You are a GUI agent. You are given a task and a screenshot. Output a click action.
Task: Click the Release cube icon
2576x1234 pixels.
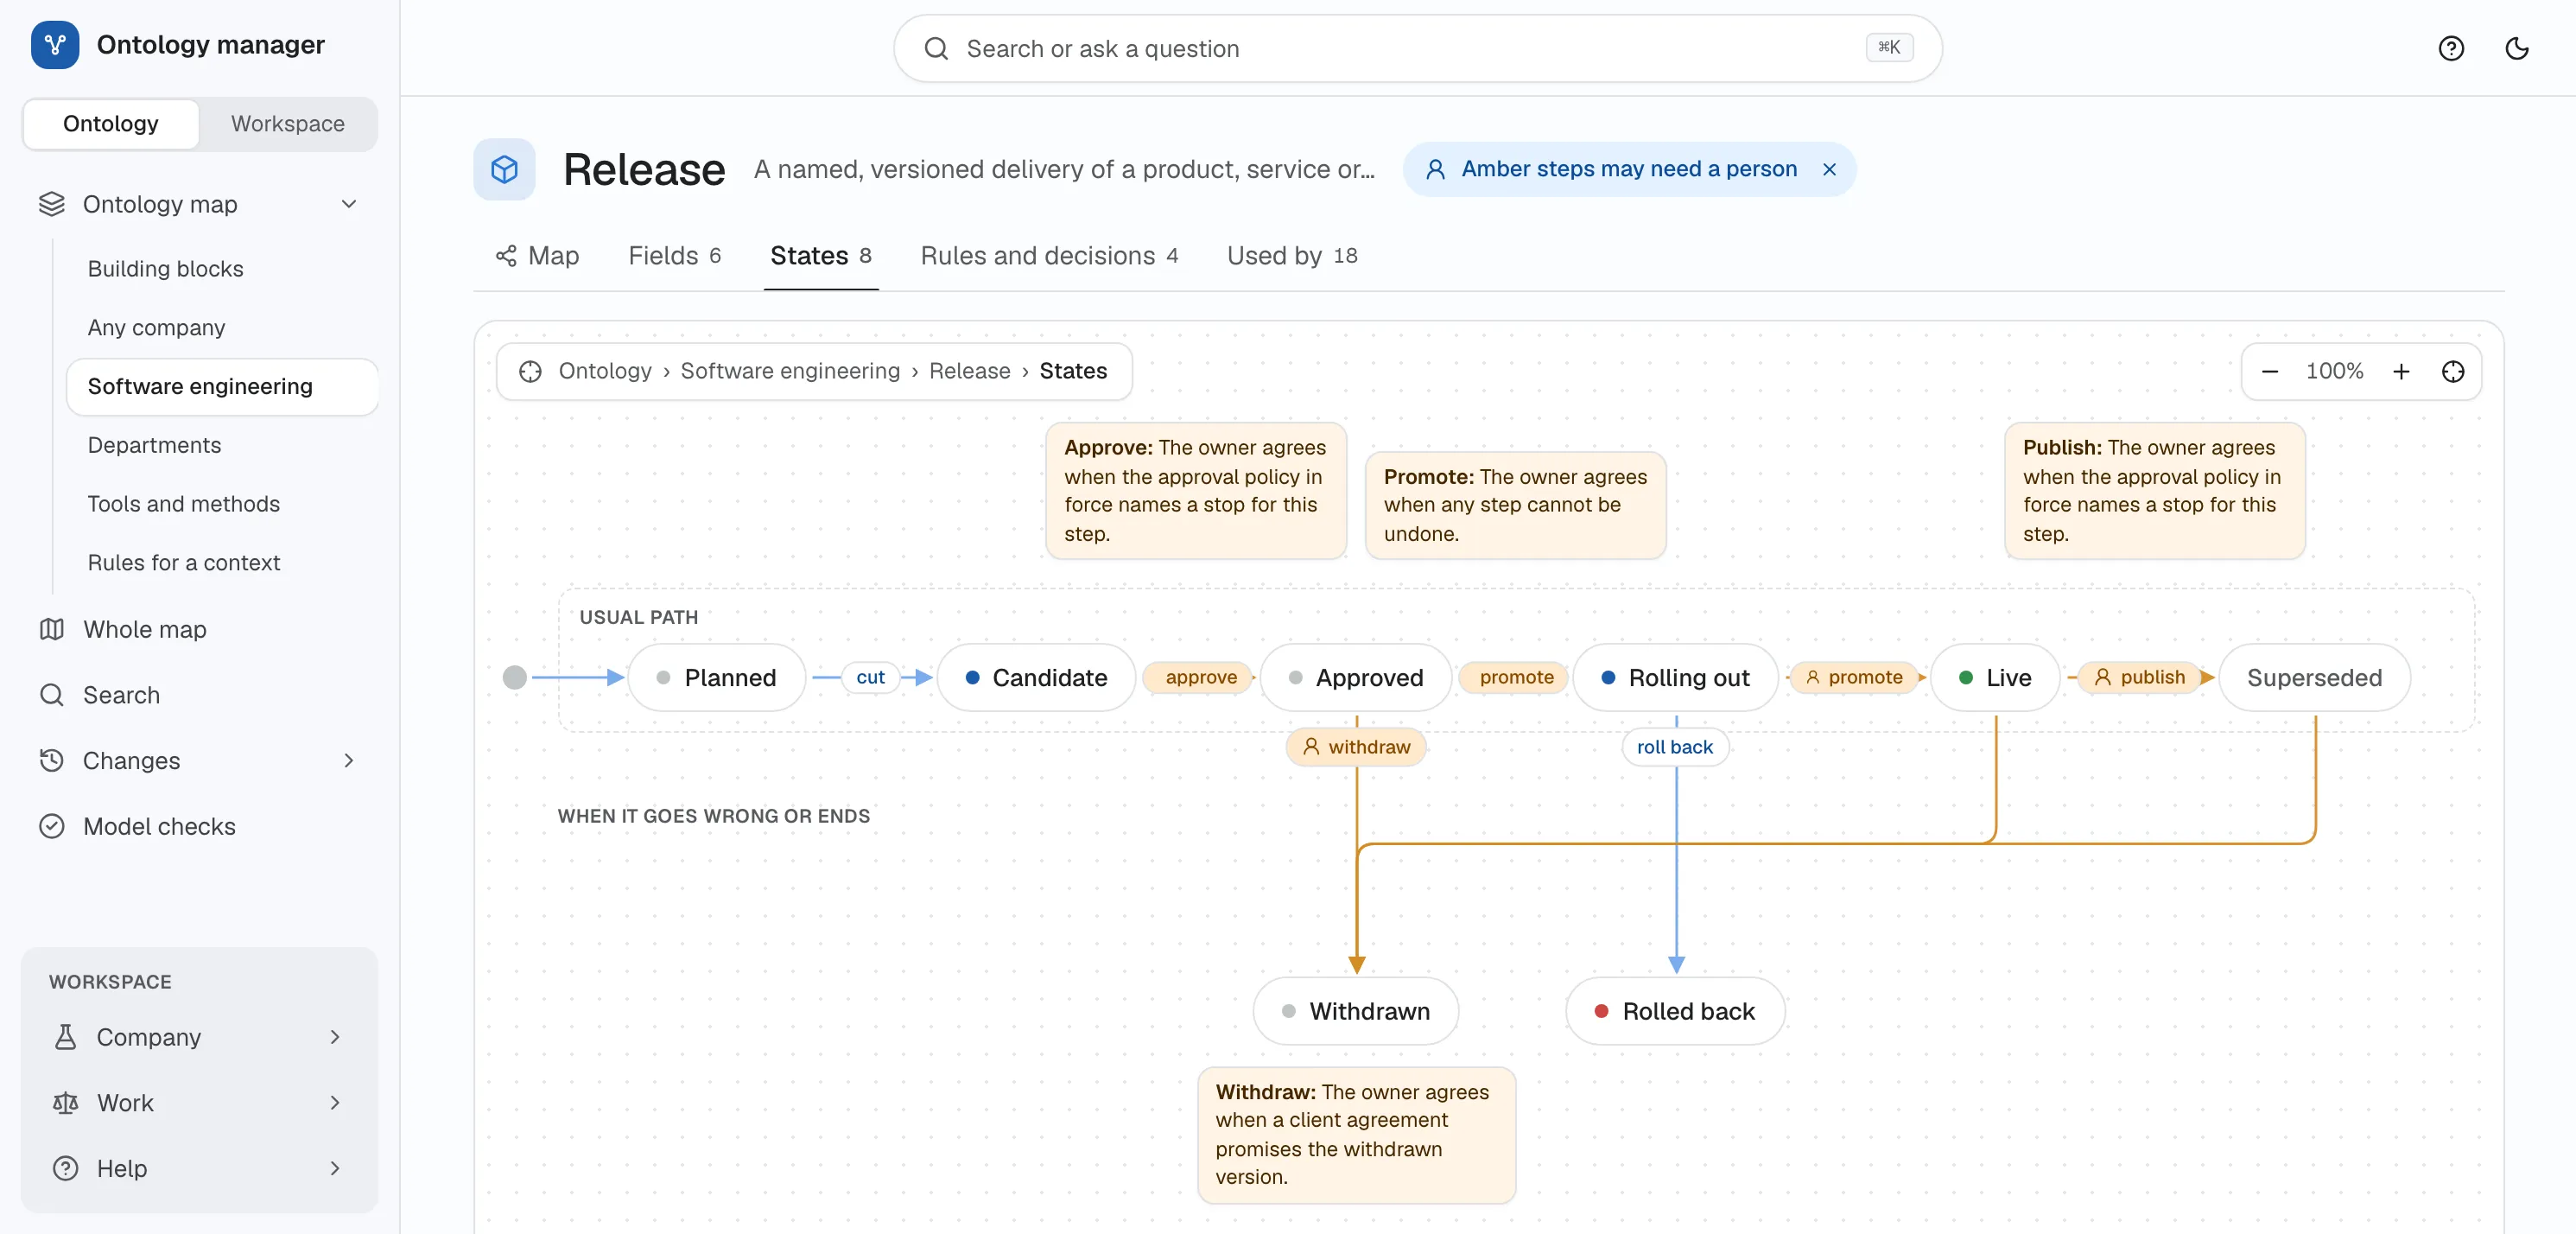[x=504, y=169]
